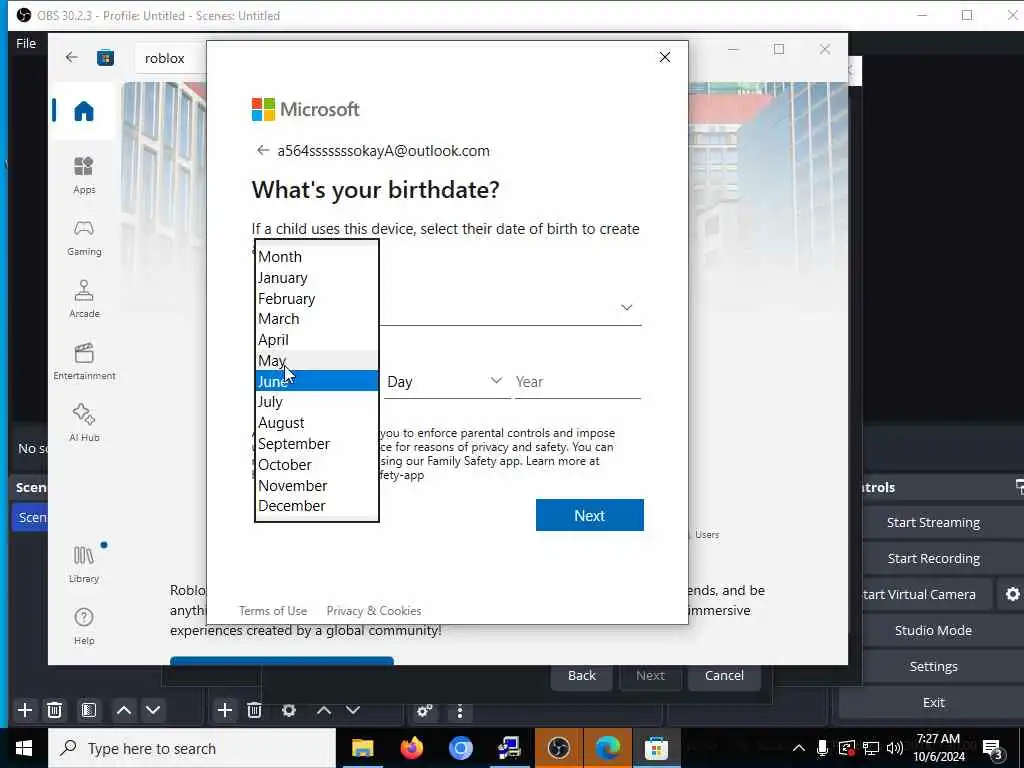Select March in month list
The height and width of the screenshot is (768, 1024).
[x=317, y=319]
